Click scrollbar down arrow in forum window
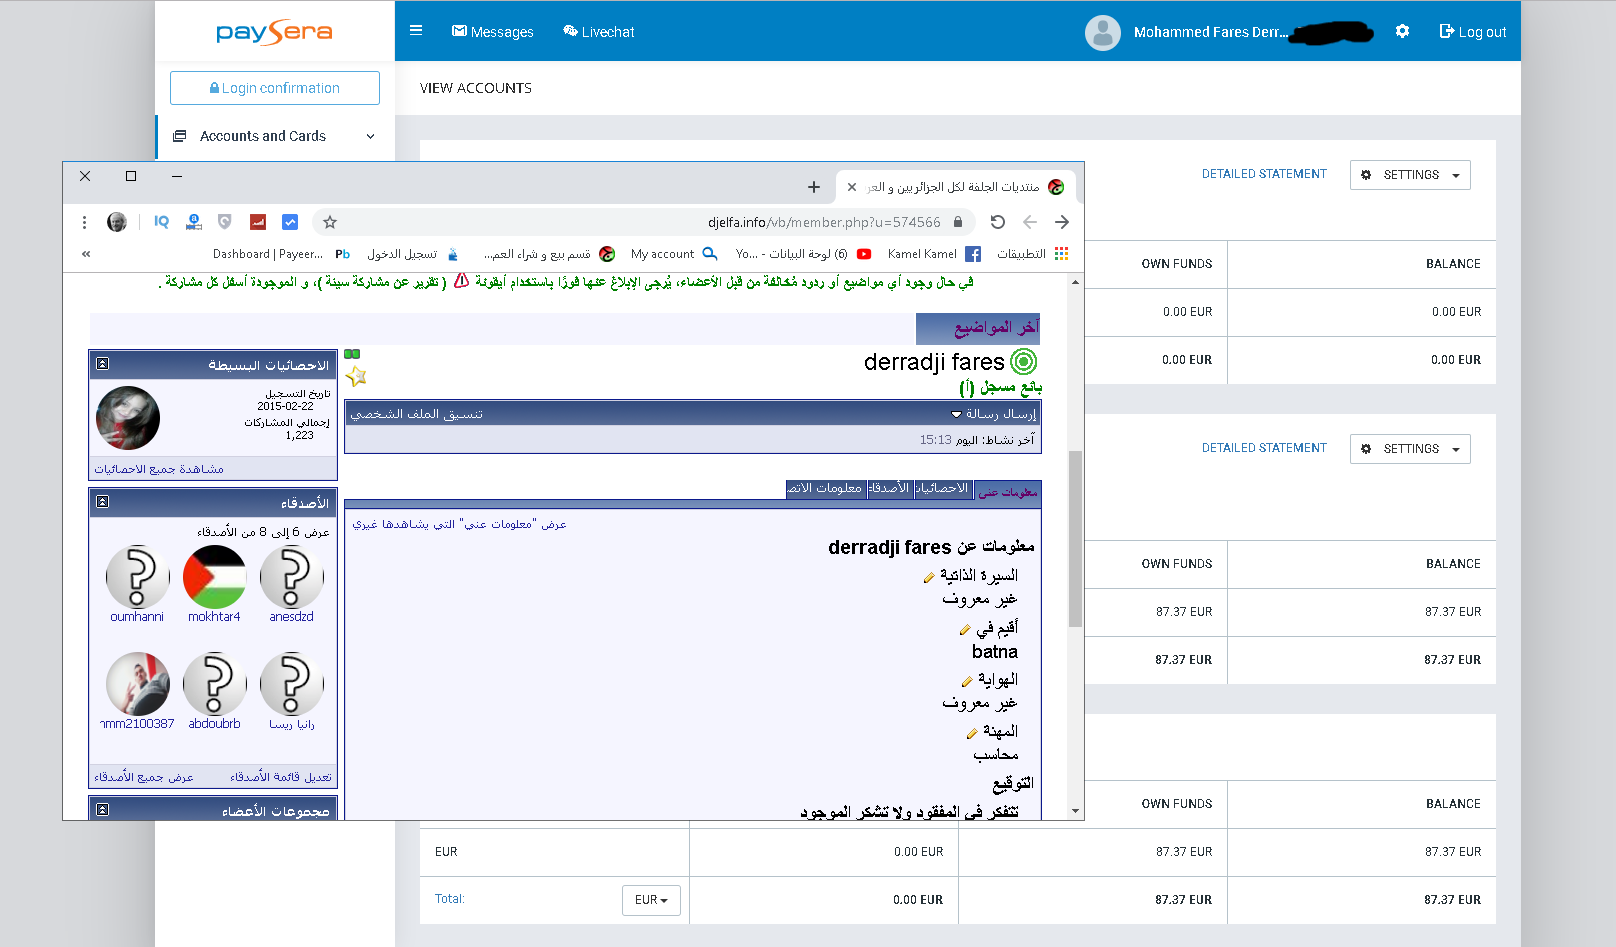The width and height of the screenshot is (1616, 947). (1076, 811)
